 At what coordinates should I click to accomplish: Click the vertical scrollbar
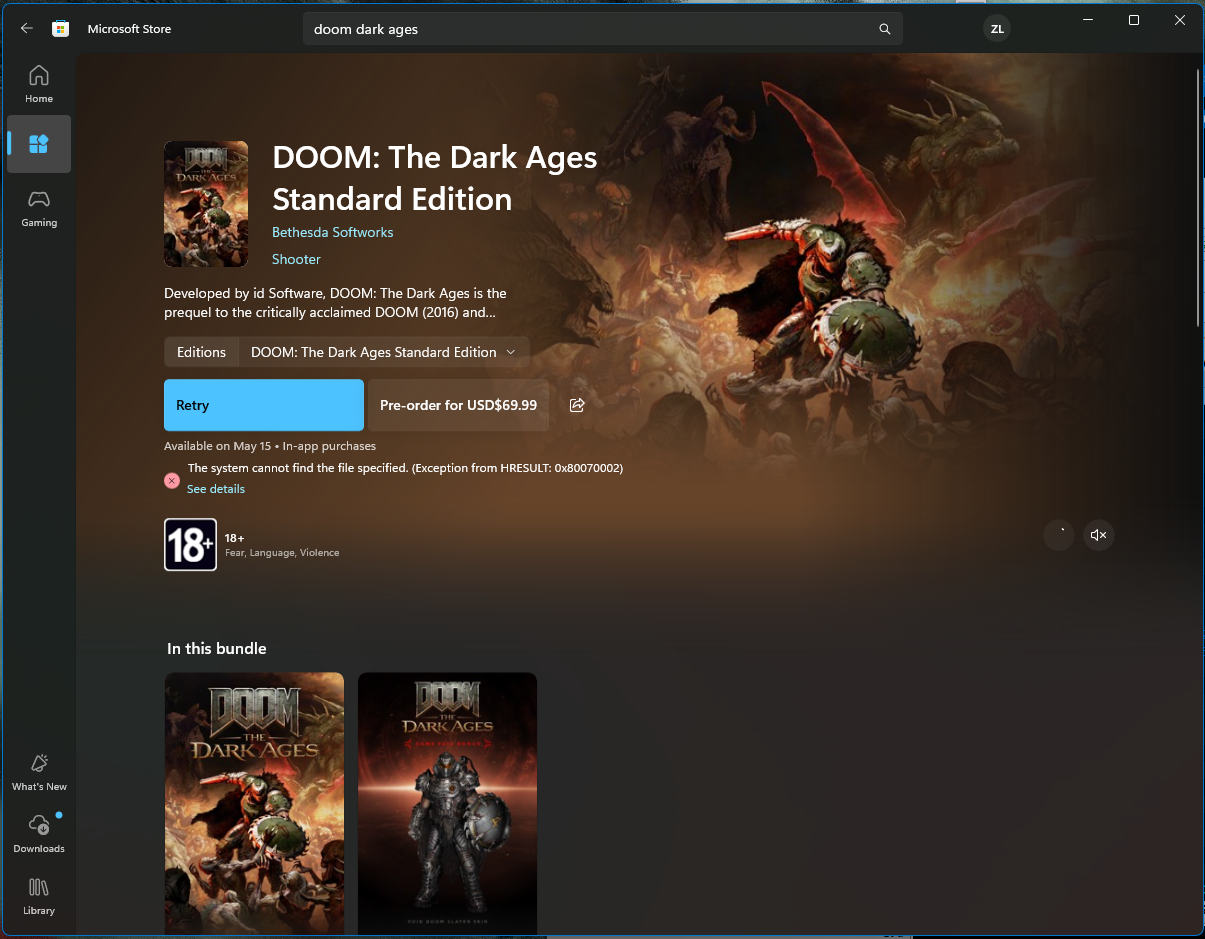click(1198, 198)
